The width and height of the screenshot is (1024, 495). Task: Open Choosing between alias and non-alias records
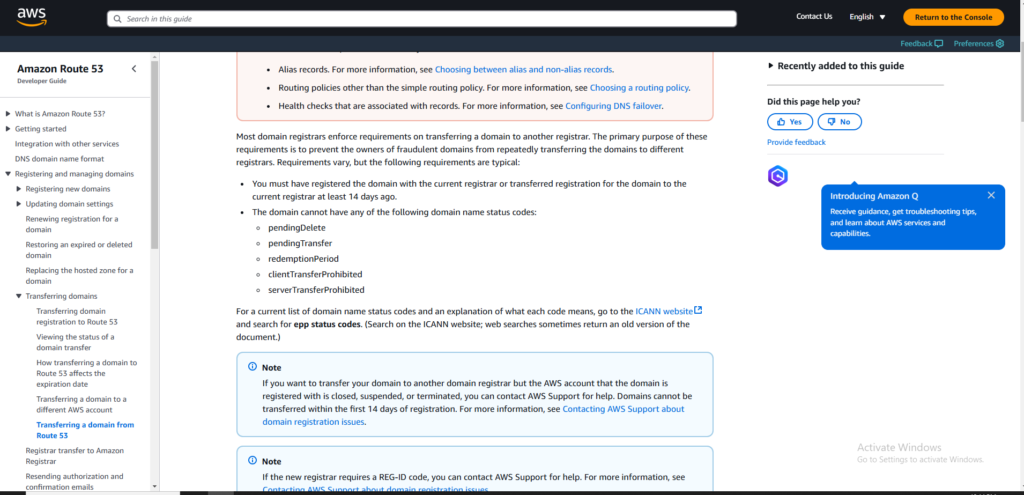pos(524,69)
